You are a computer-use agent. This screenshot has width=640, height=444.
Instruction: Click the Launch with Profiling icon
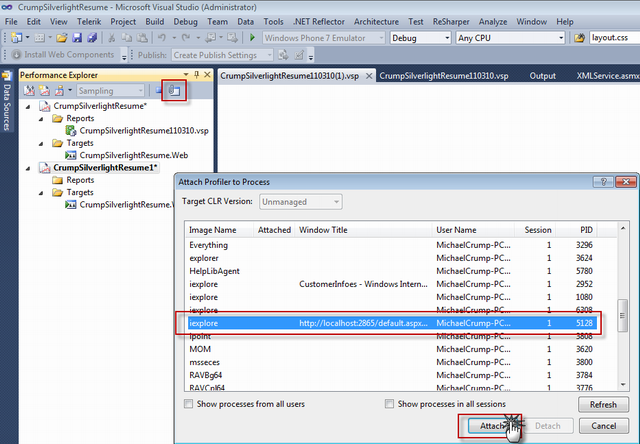click(60, 91)
